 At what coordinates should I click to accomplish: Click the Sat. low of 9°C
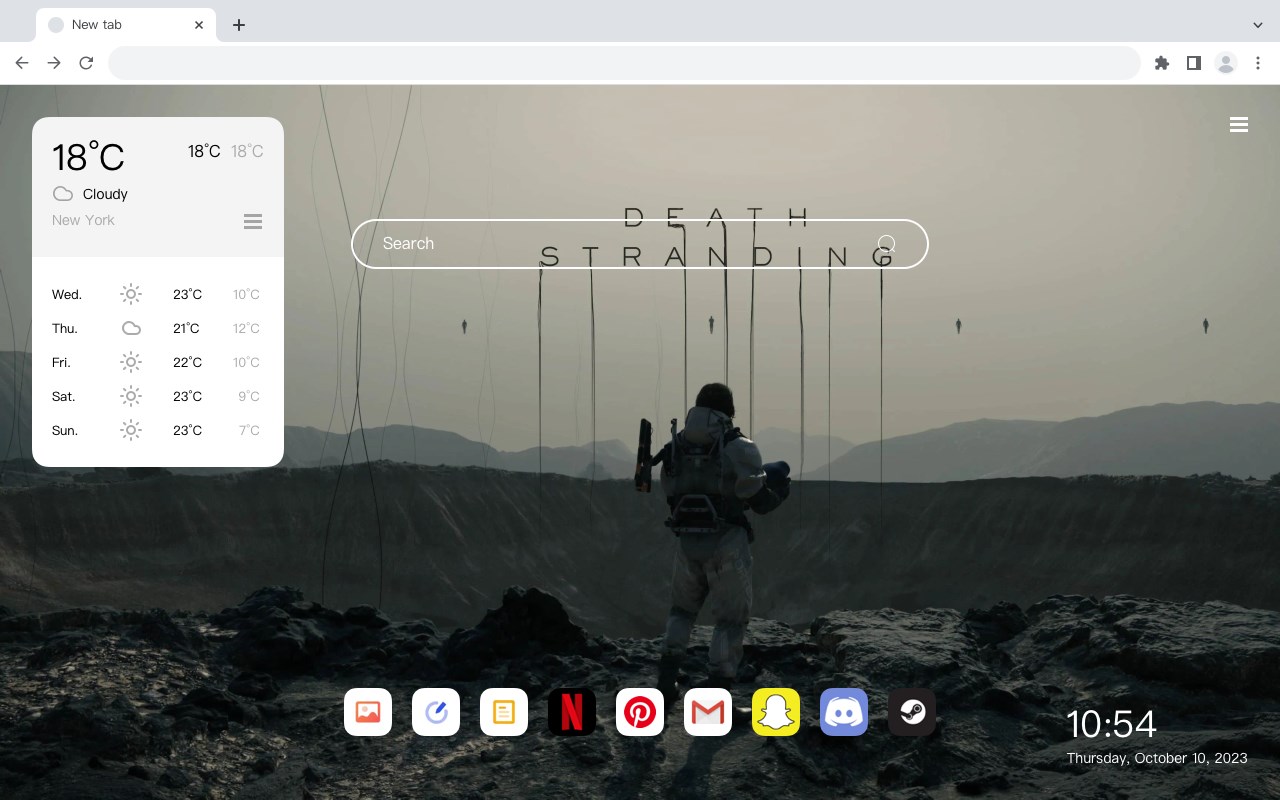(249, 396)
